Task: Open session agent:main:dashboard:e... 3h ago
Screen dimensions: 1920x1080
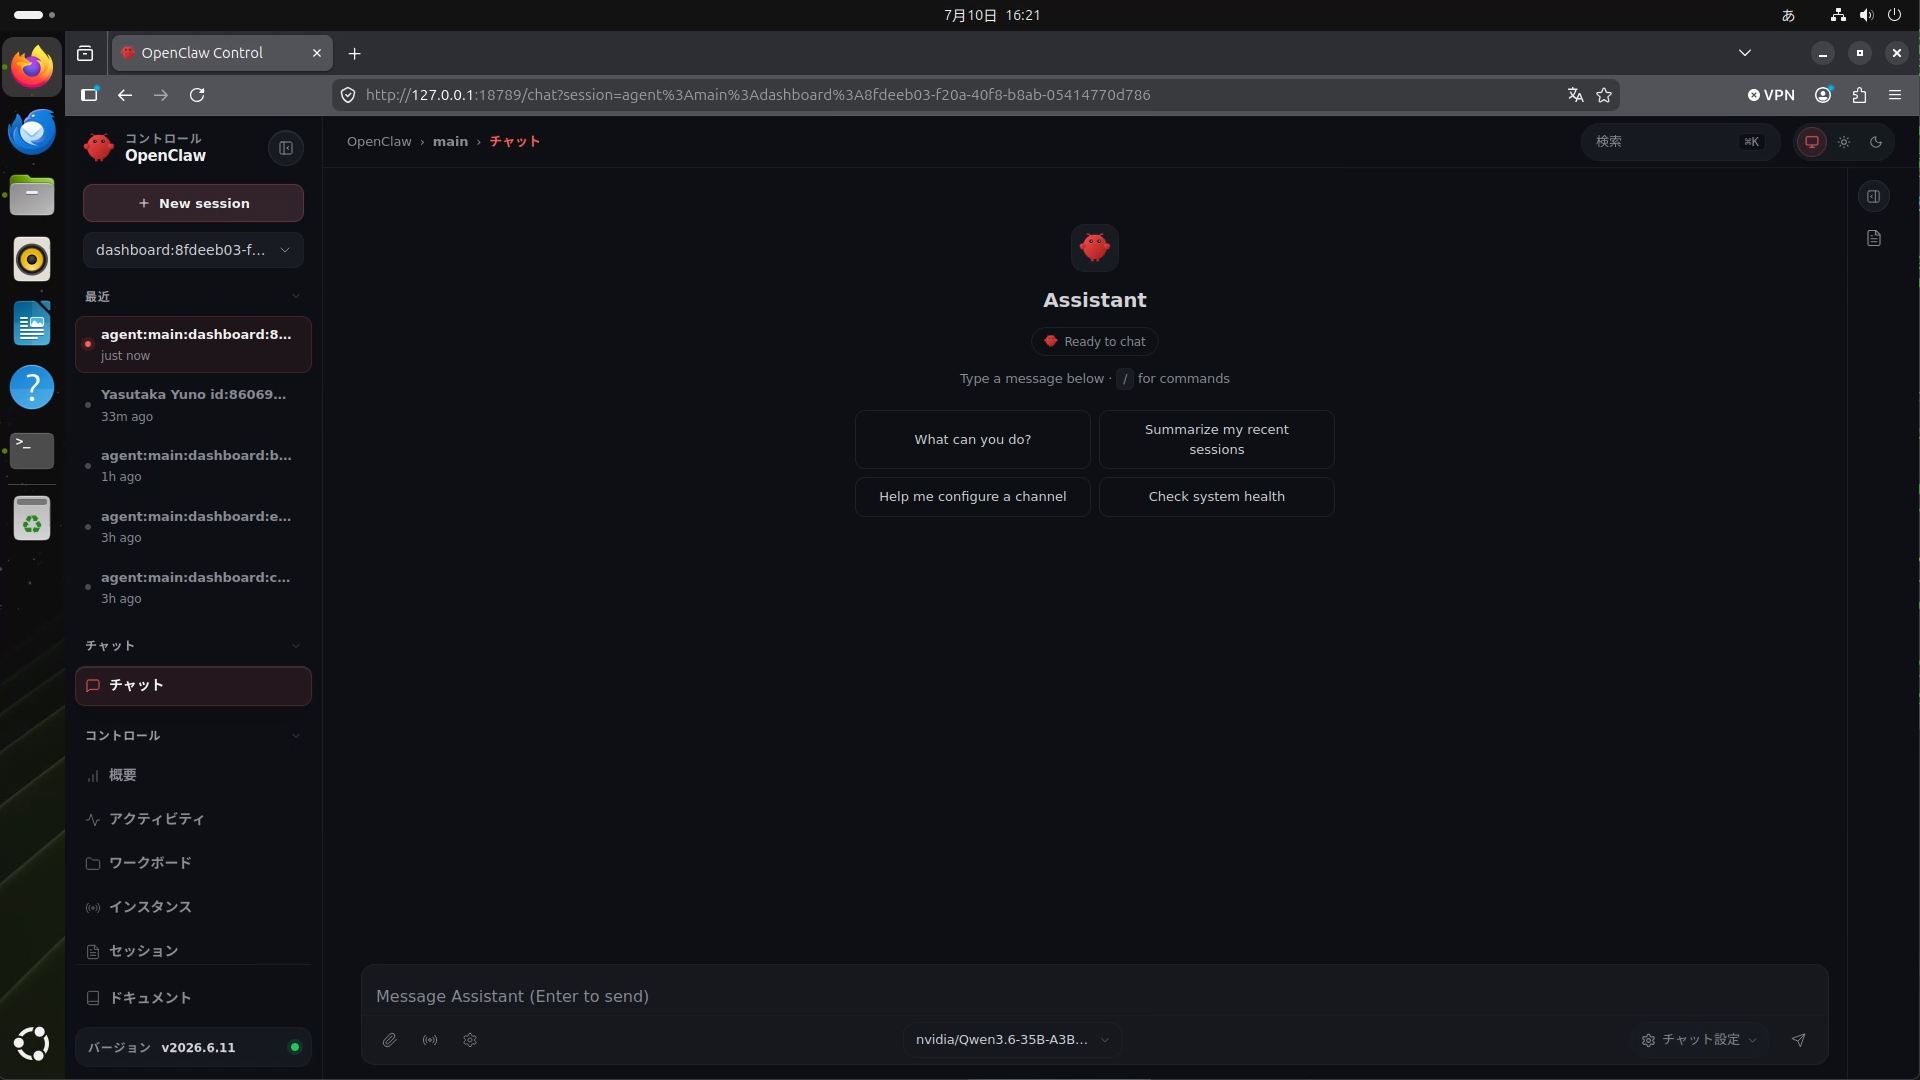Action: tap(193, 527)
